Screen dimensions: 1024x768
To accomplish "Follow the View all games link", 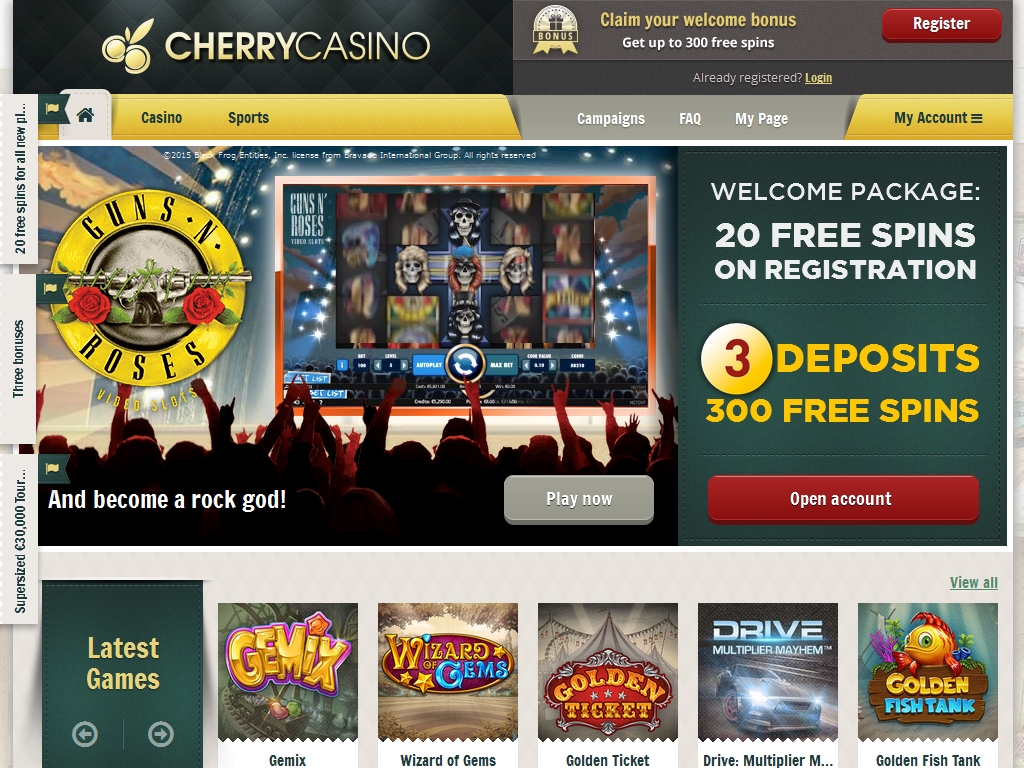I will point(974,583).
